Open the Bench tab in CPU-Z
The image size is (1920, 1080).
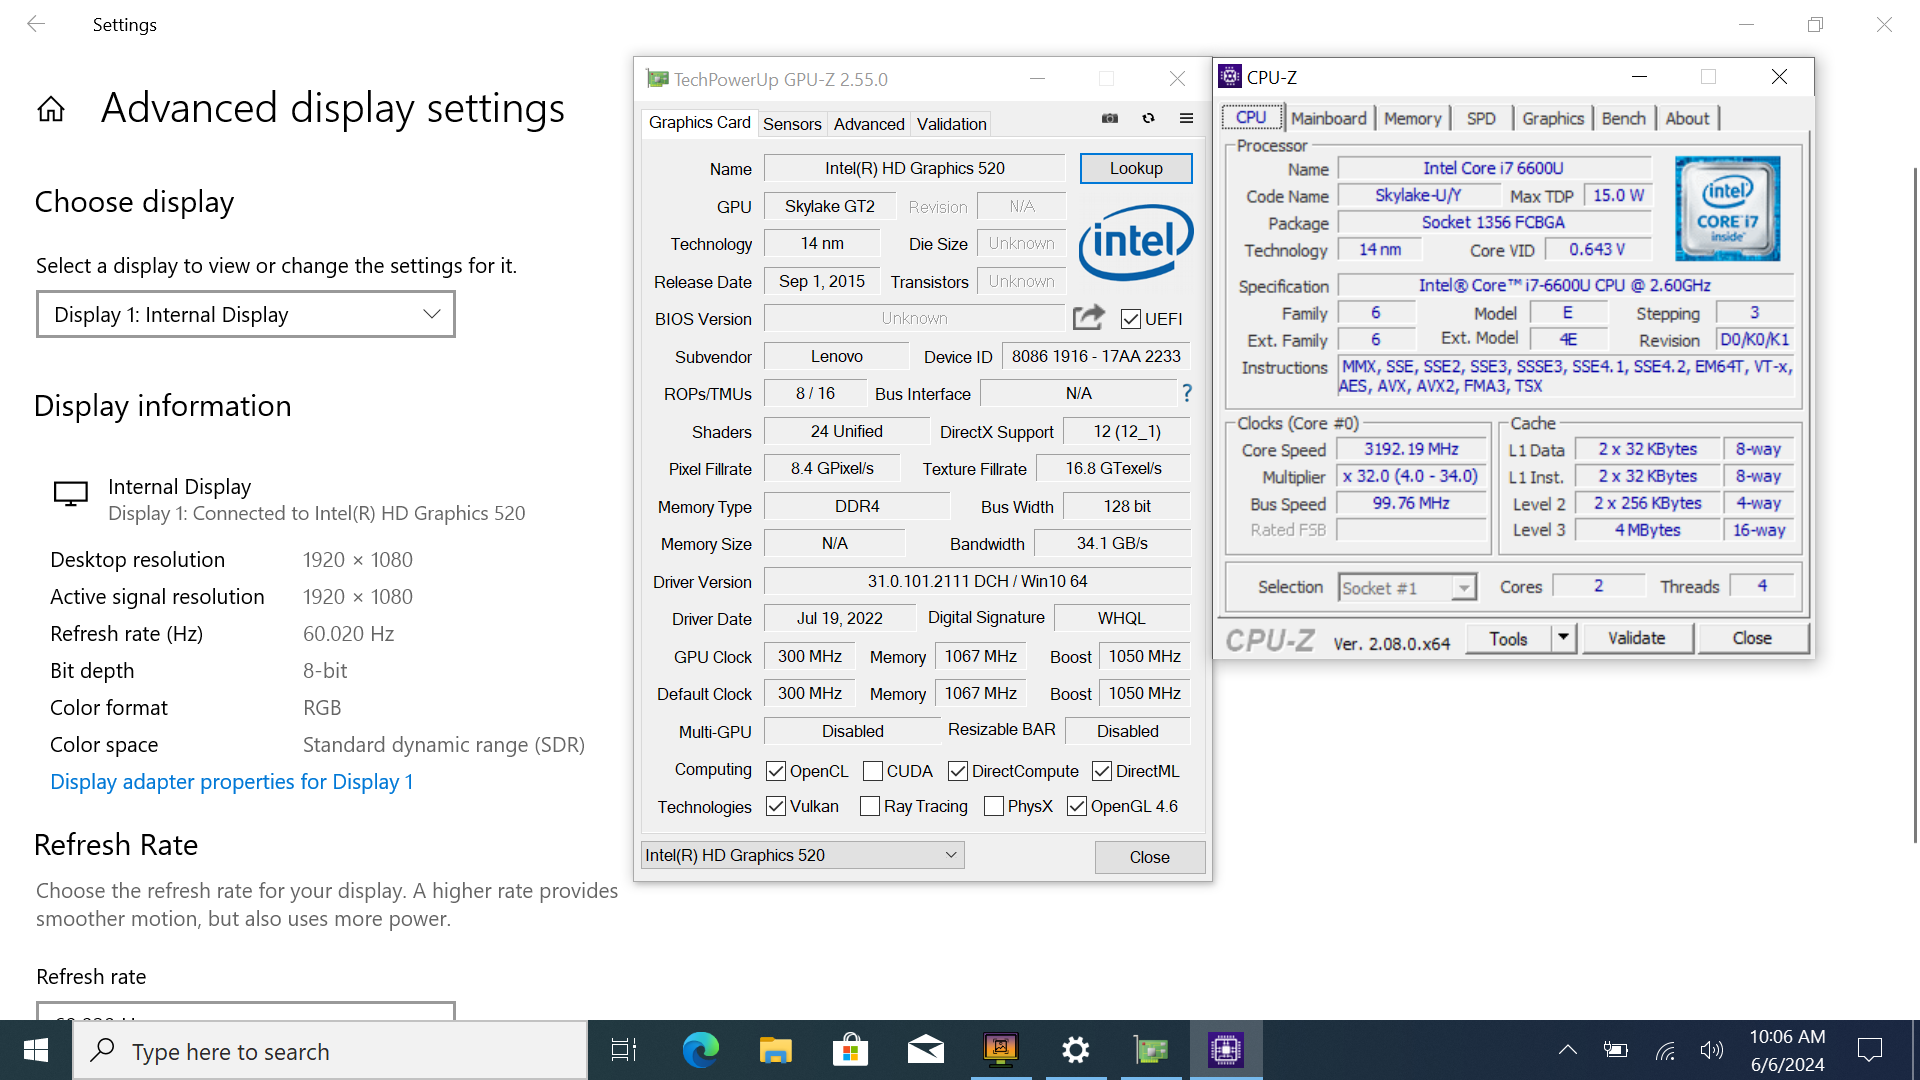click(1623, 118)
